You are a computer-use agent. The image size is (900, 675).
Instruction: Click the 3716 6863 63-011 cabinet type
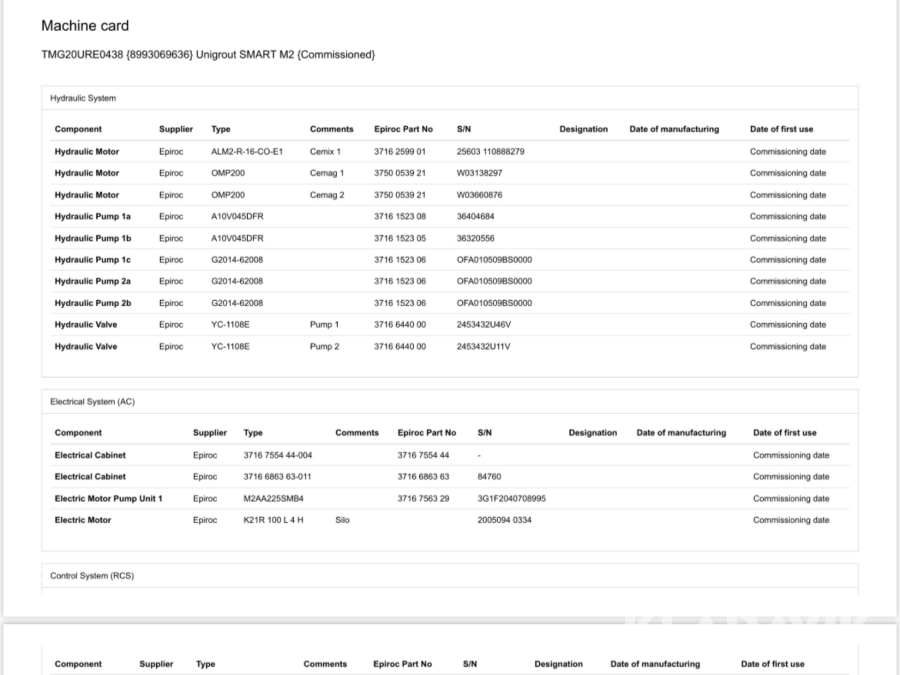(277, 477)
